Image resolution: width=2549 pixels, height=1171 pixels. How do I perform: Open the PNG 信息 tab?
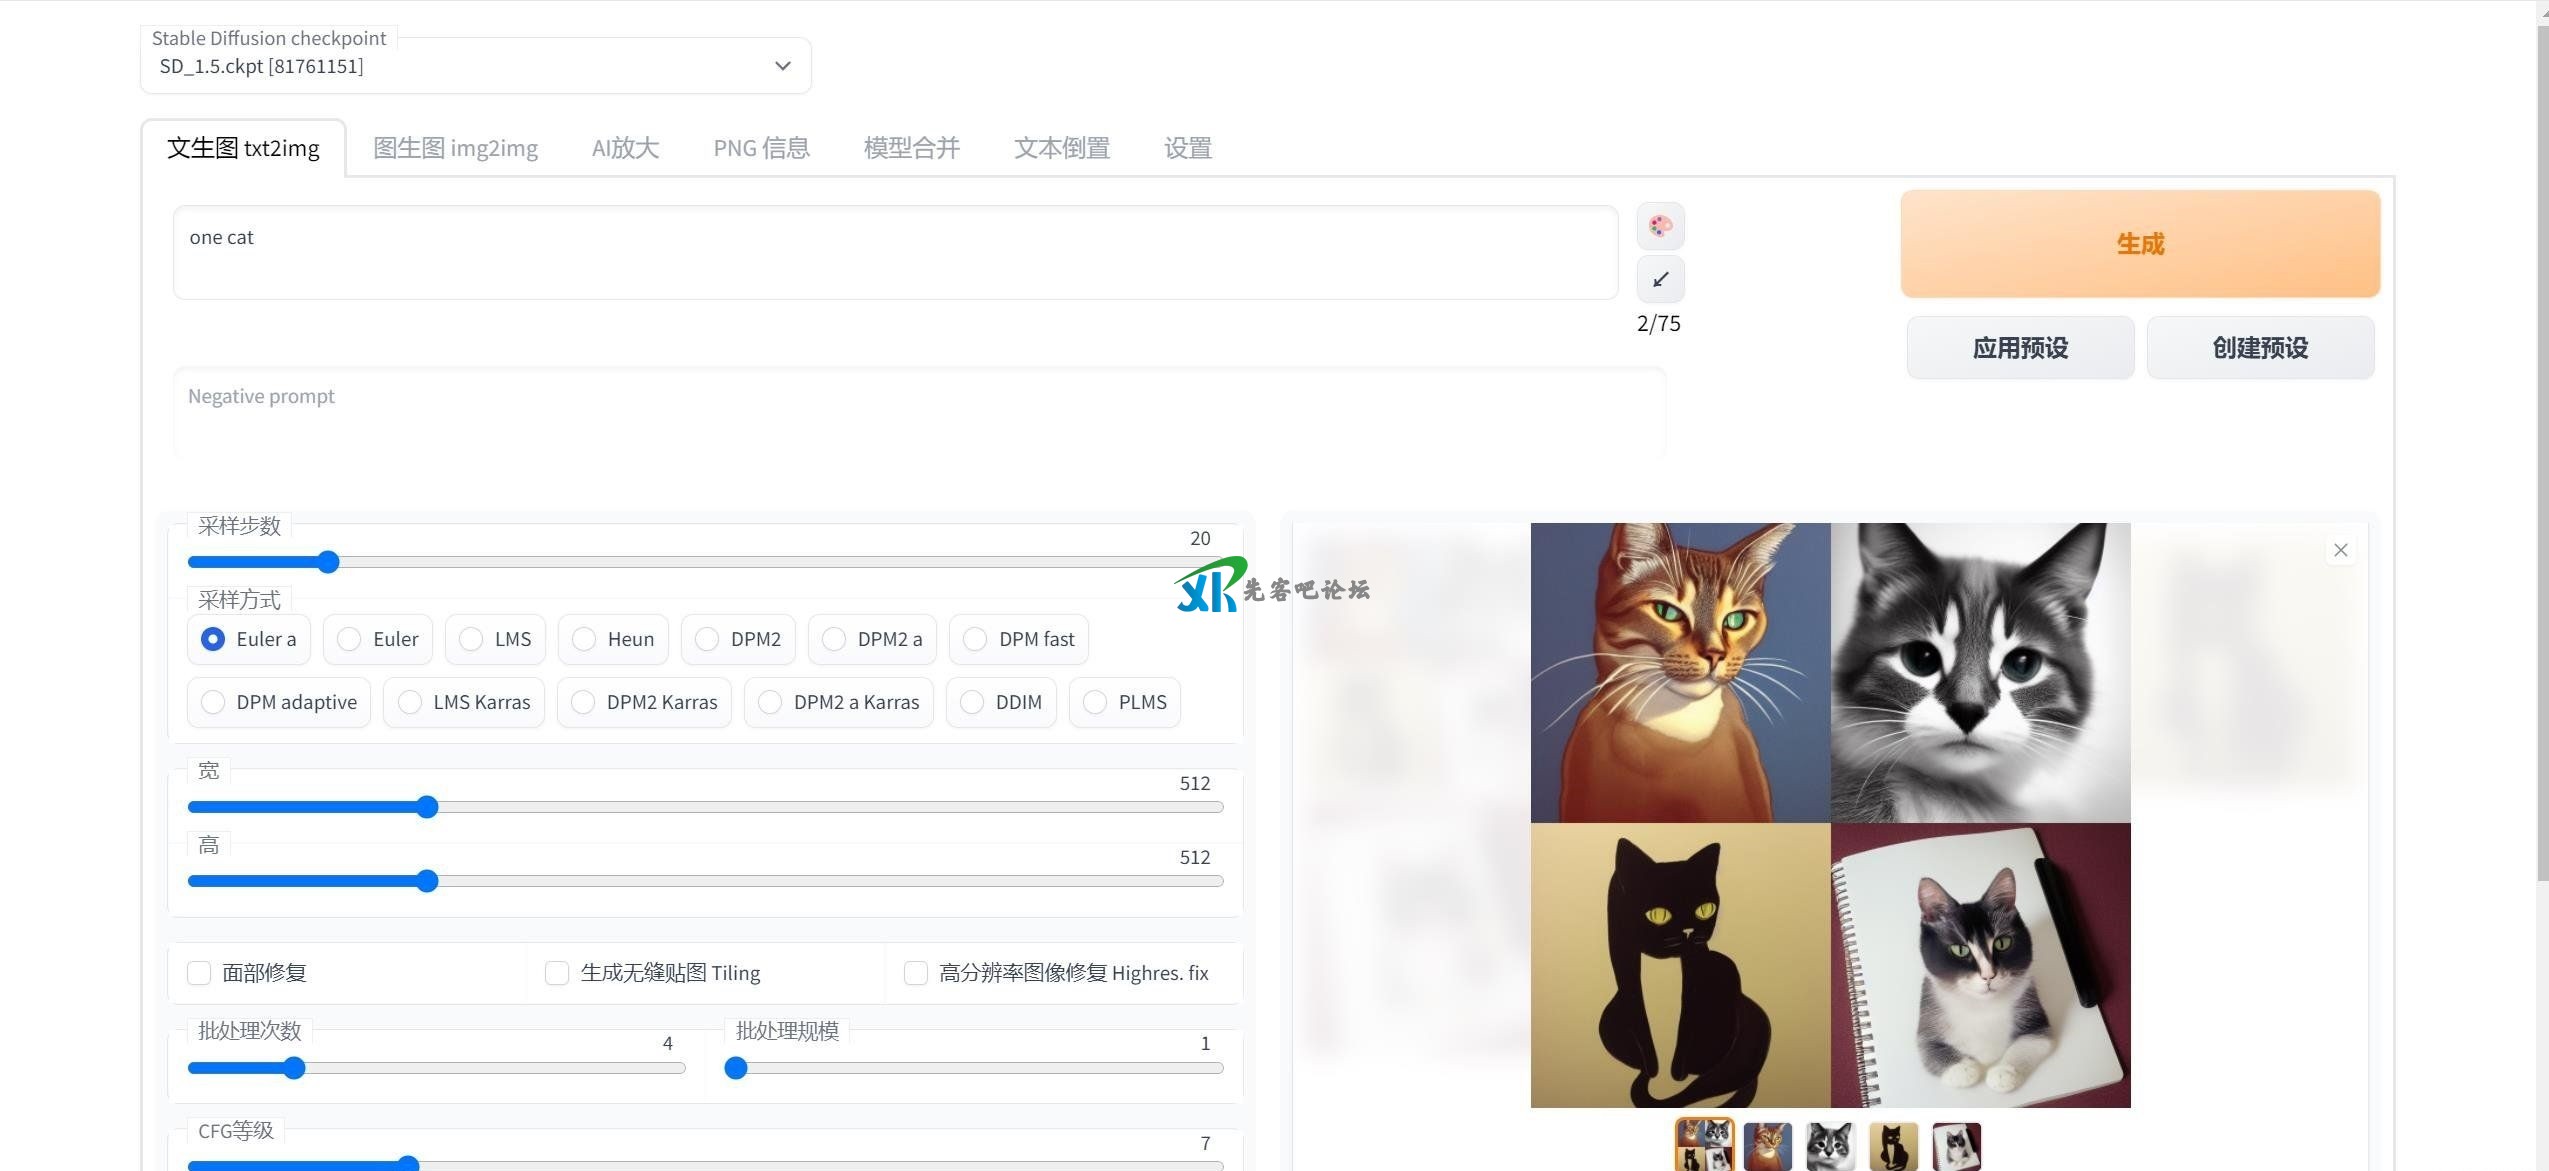click(761, 148)
